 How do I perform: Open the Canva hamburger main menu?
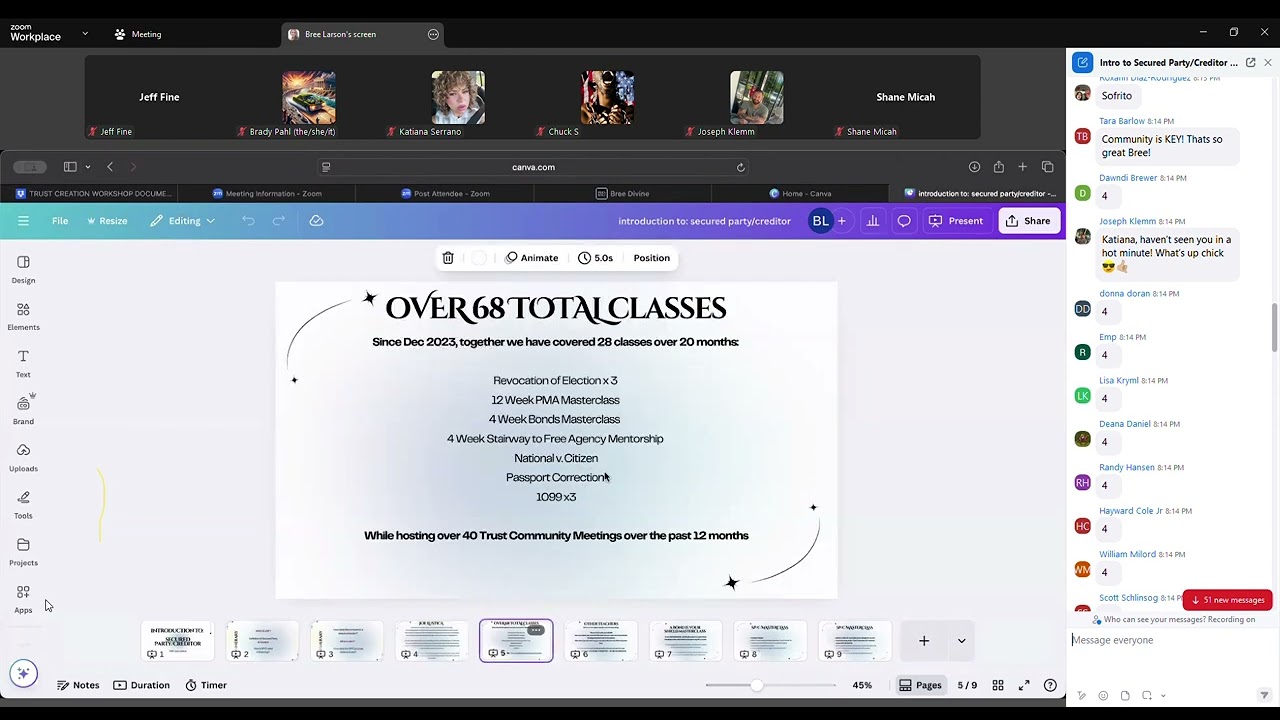(x=23, y=221)
